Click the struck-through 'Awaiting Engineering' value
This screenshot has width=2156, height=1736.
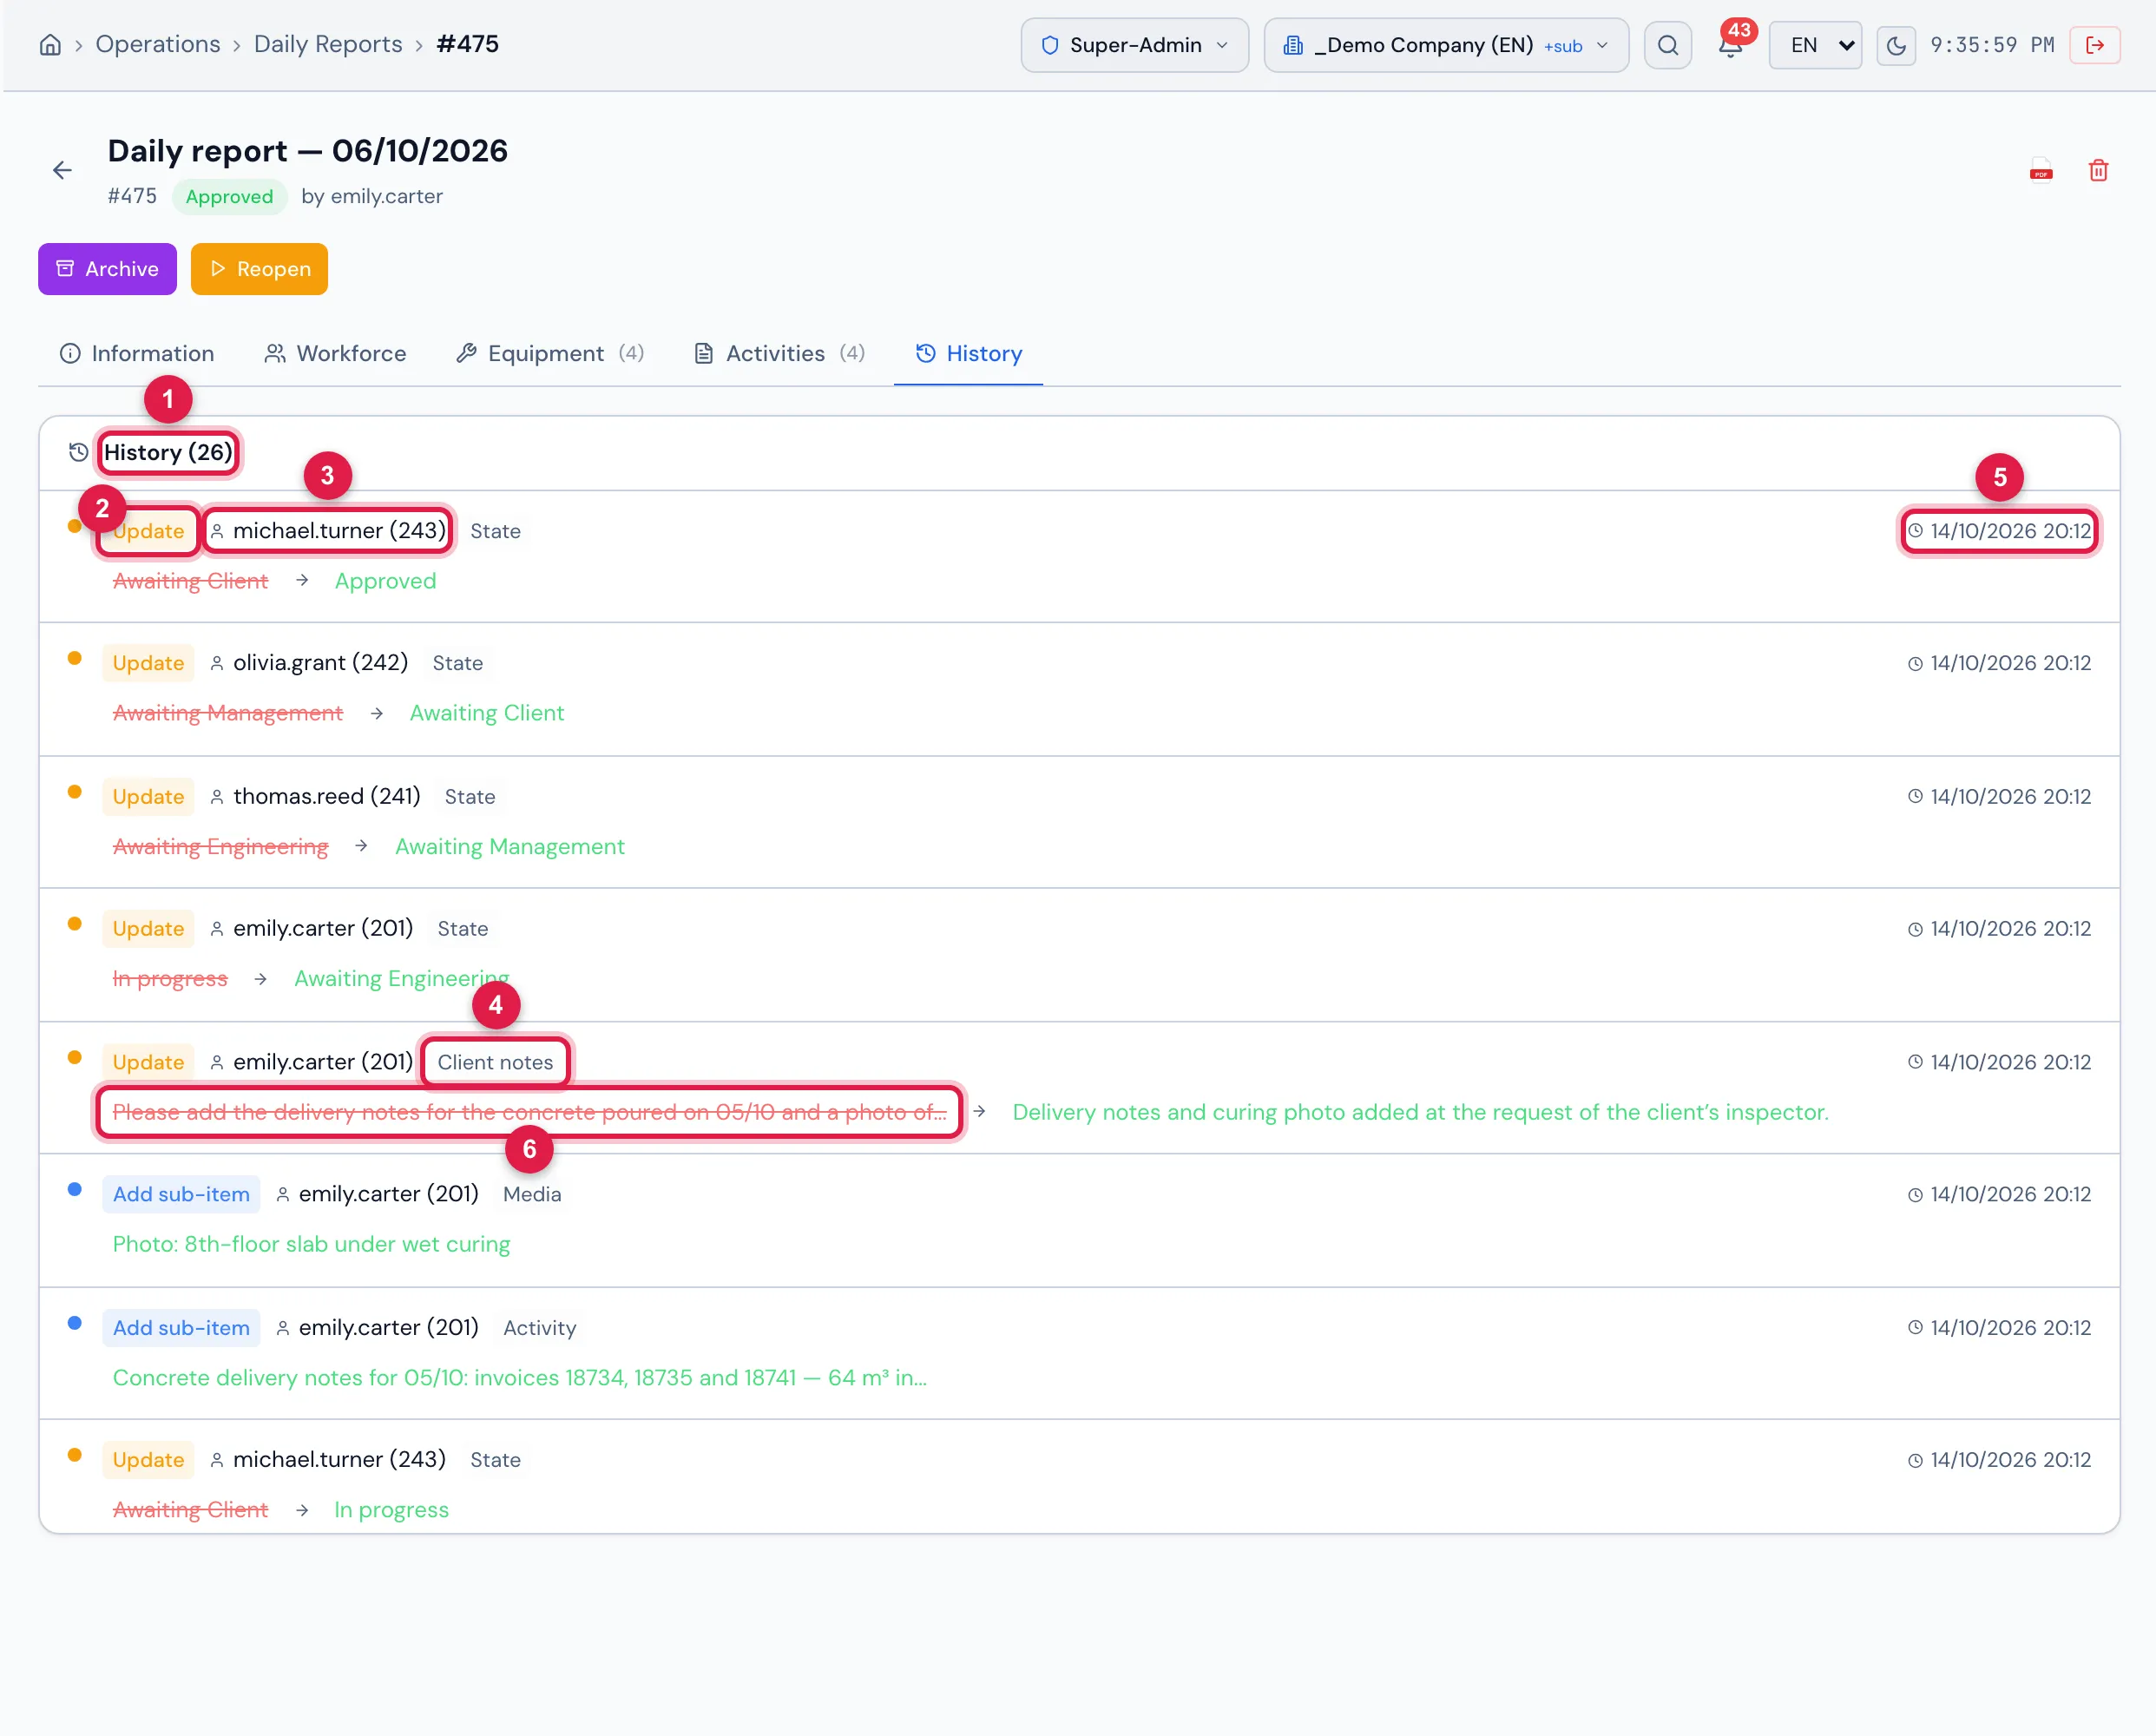click(220, 846)
